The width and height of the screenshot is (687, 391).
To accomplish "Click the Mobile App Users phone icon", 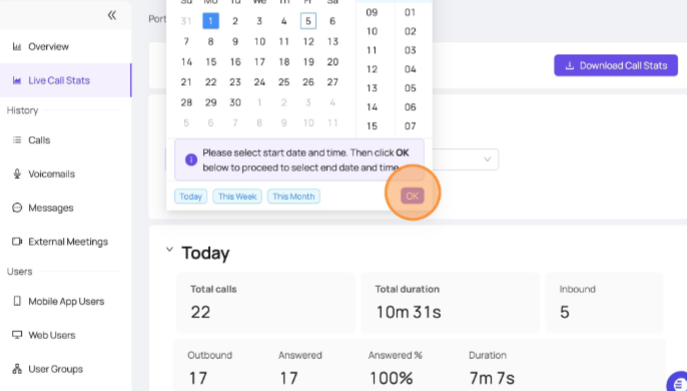I will 17,301.
